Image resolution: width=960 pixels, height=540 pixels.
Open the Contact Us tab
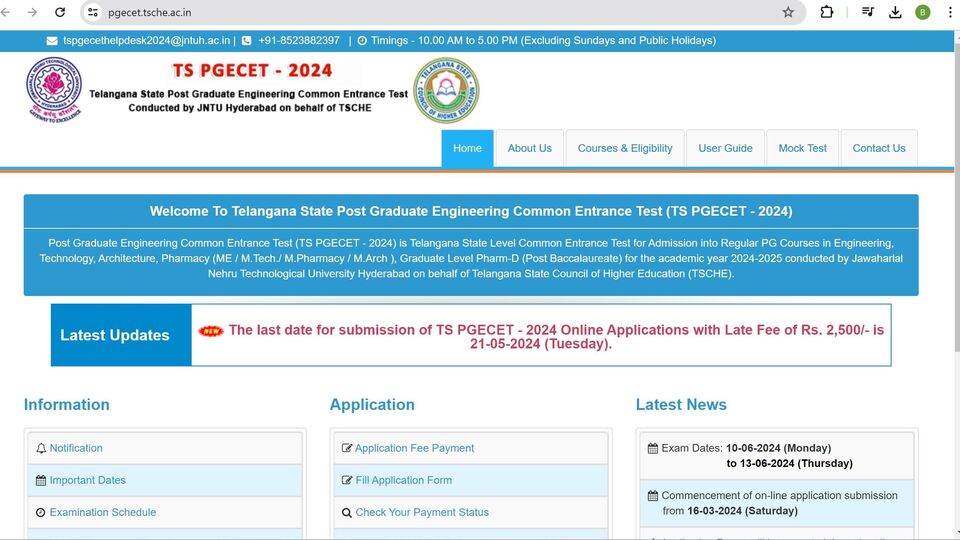coord(879,148)
